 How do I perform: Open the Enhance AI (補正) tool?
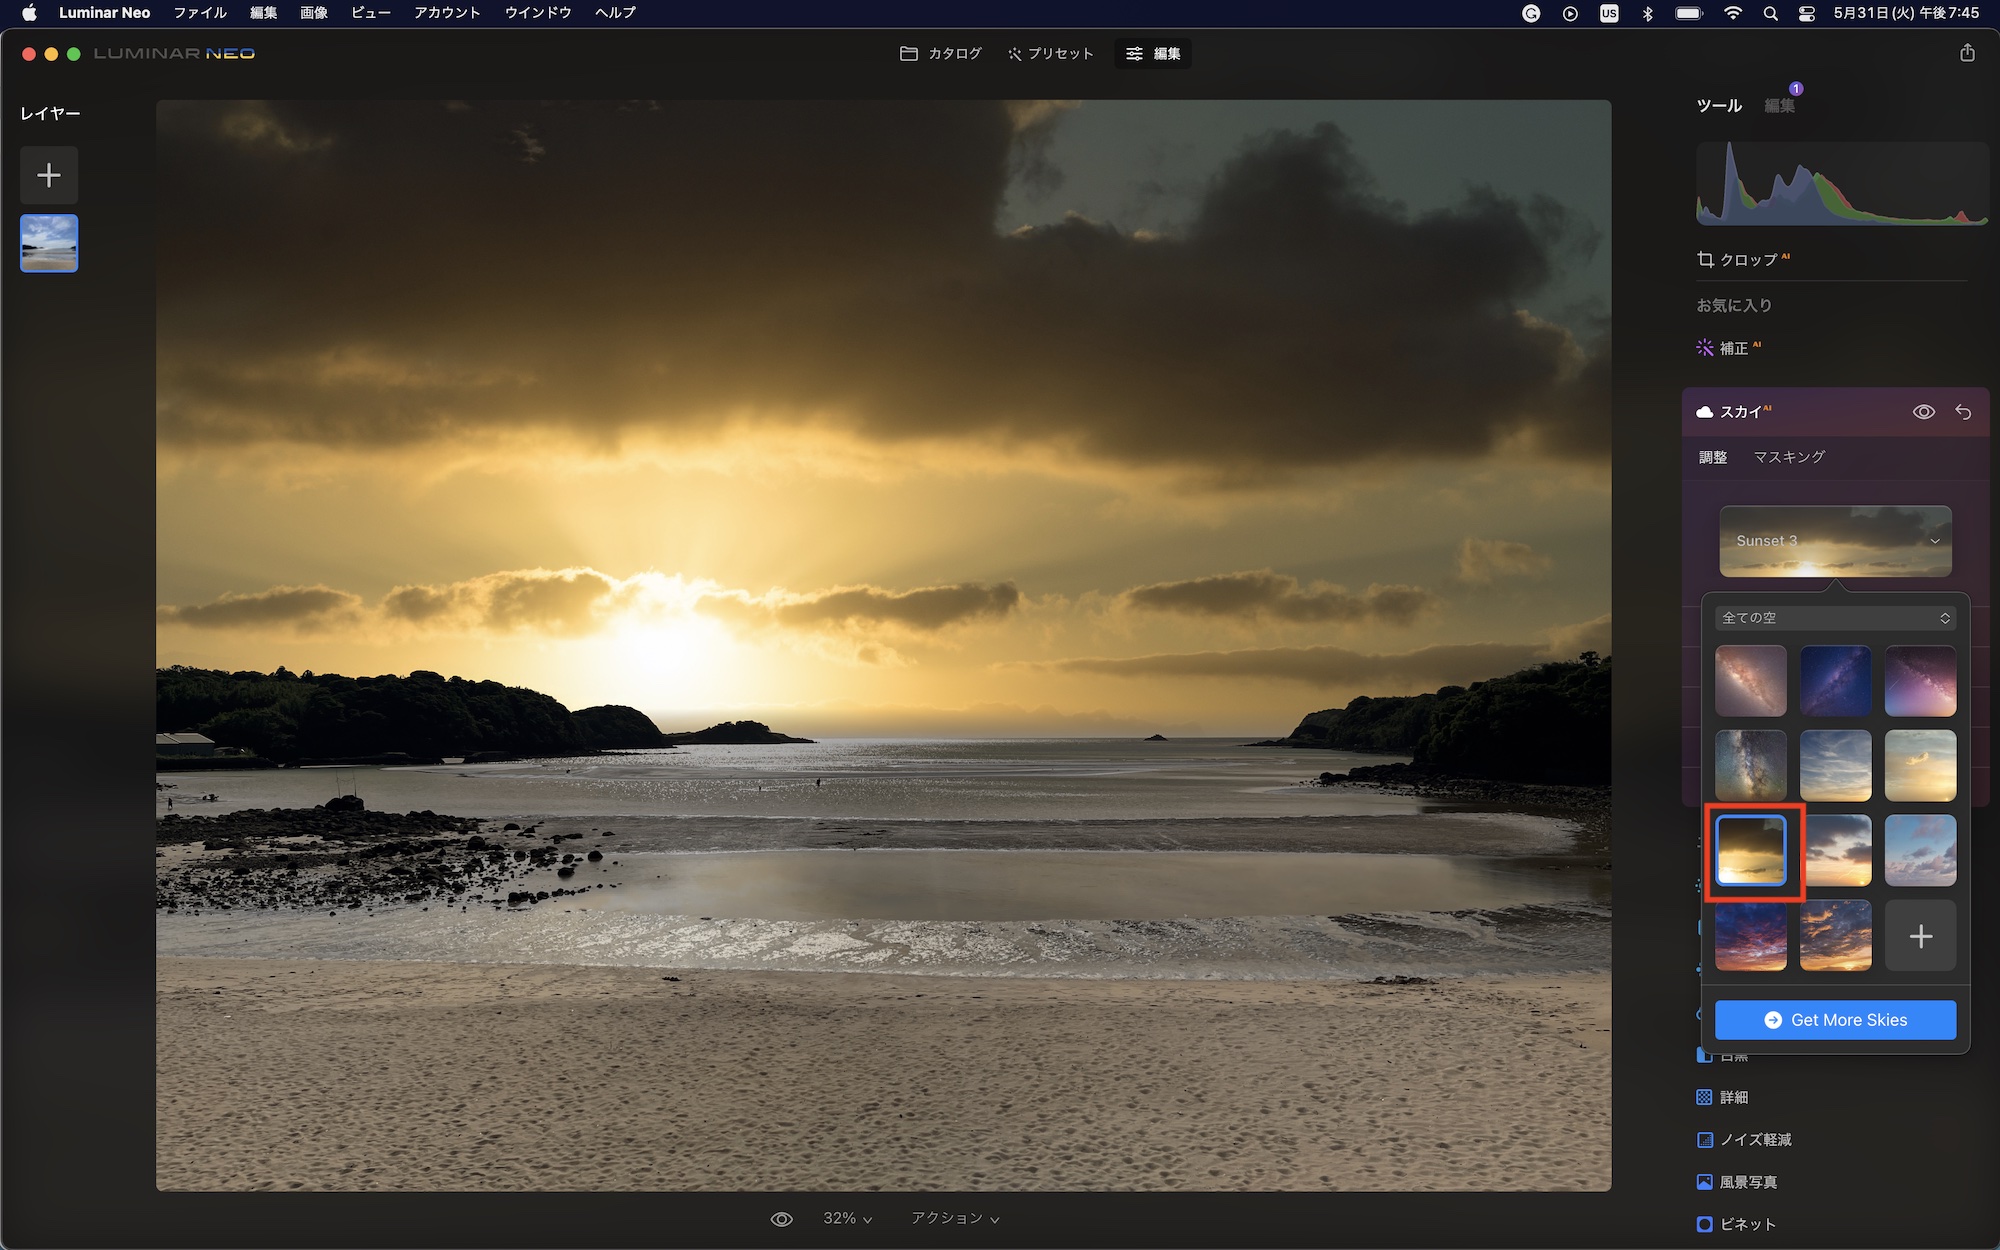pos(1731,348)
